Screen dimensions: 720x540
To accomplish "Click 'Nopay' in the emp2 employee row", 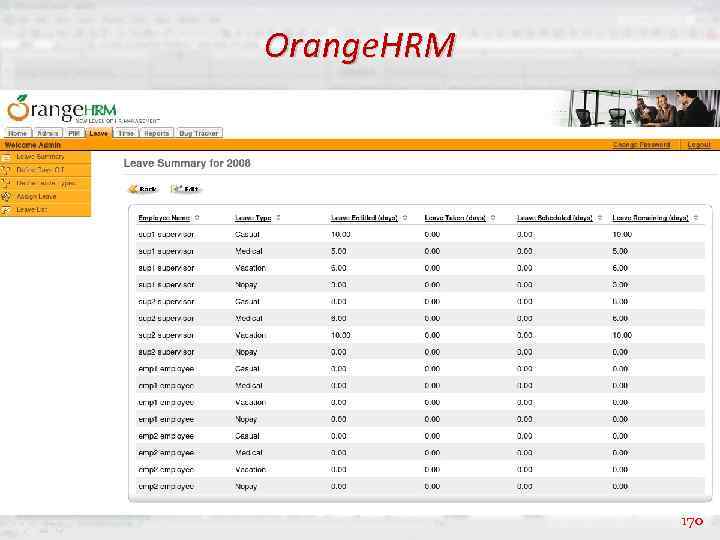I will pos(246,486).
